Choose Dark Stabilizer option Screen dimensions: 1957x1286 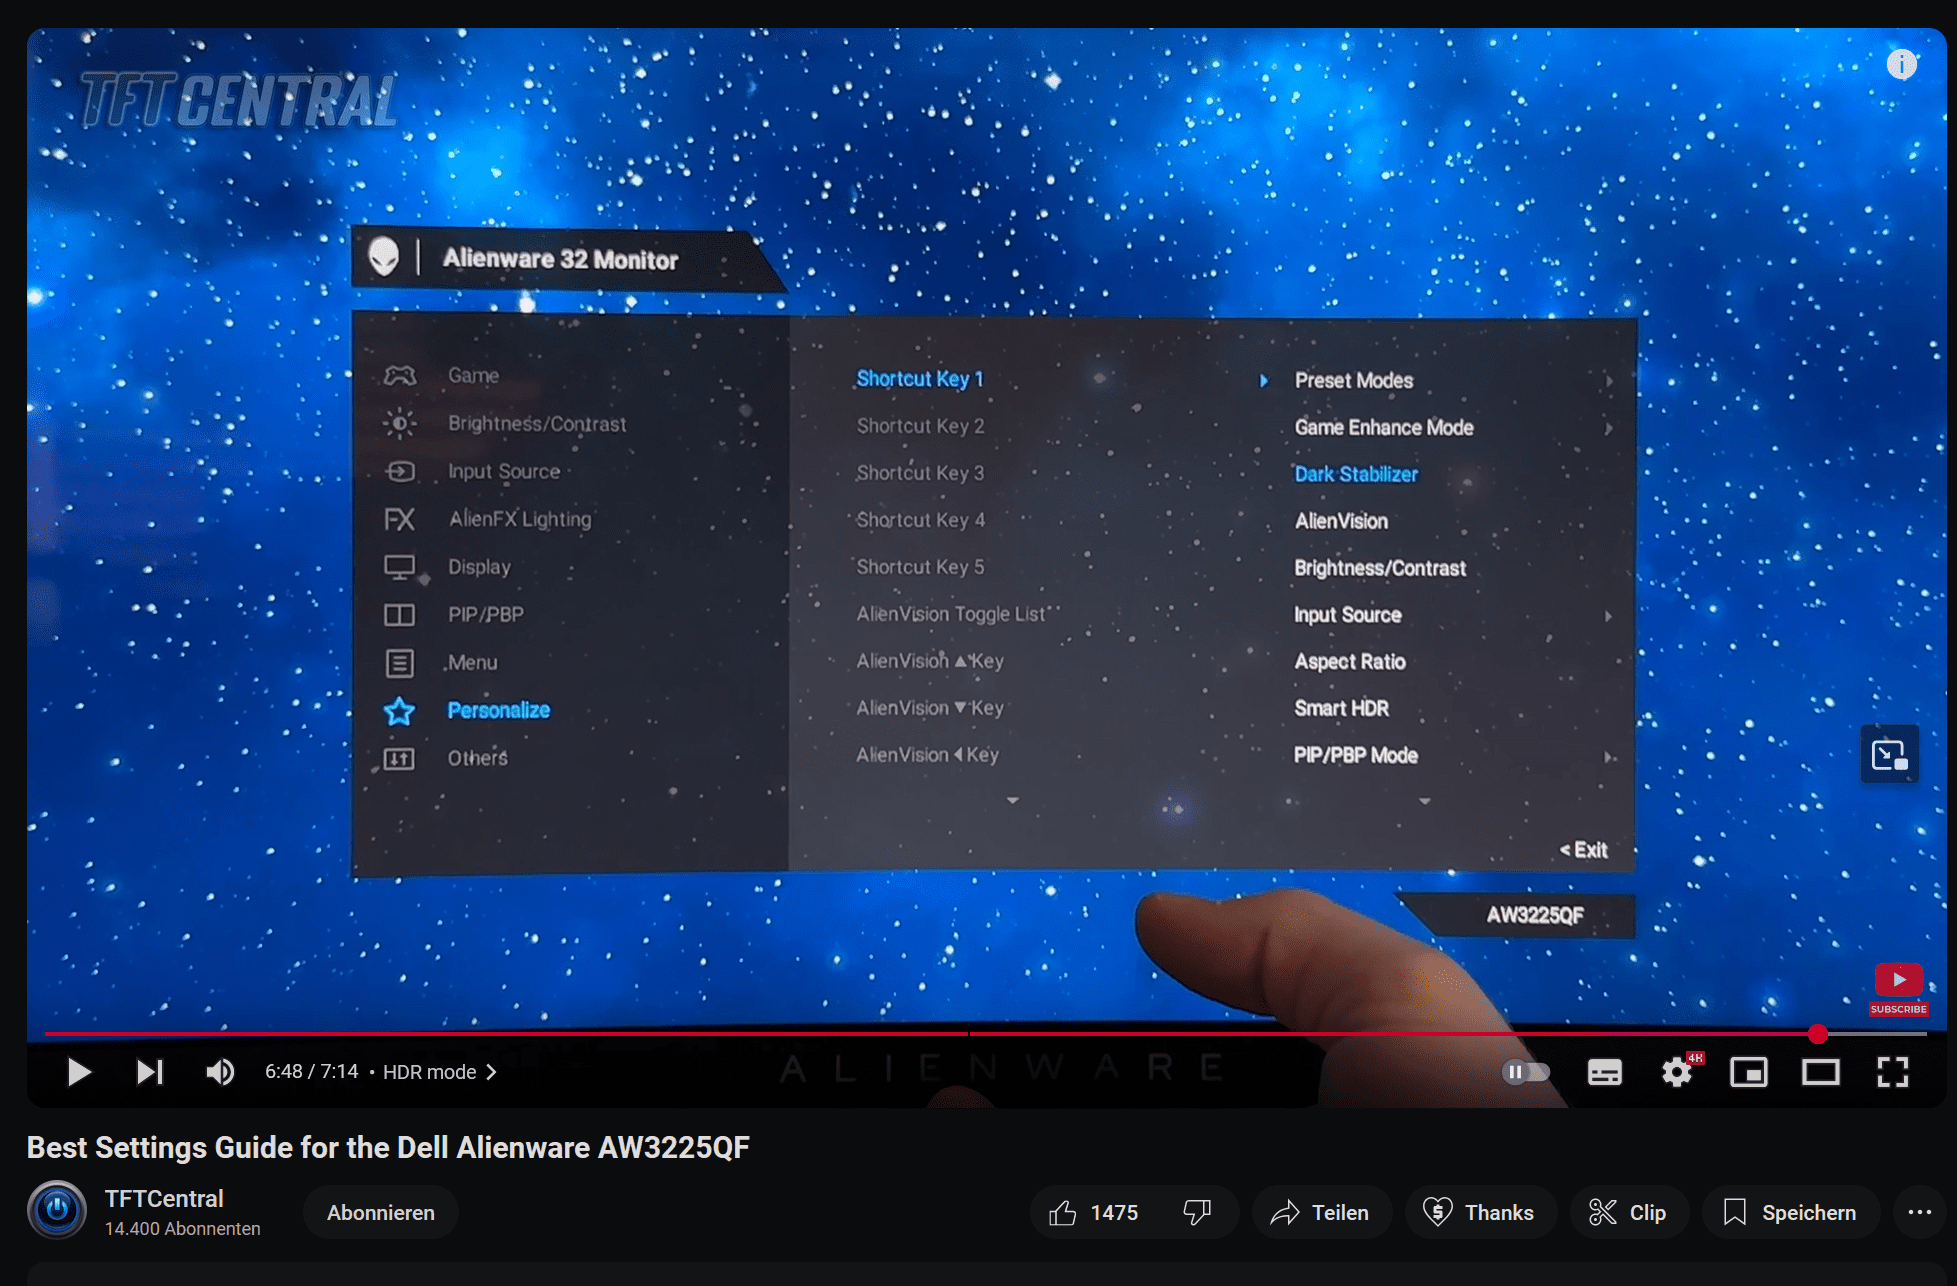(1356, 474)
